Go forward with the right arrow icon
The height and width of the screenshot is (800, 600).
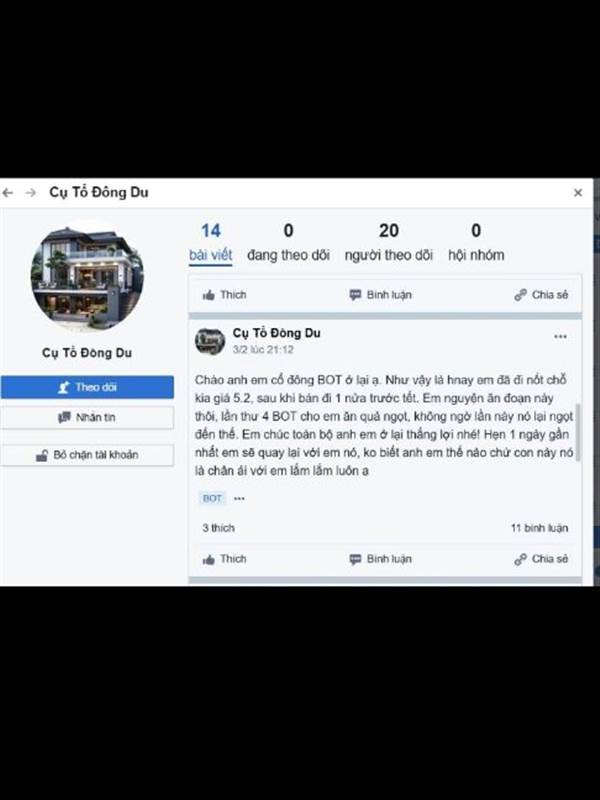pyautogui.click(x=31, y=192)
